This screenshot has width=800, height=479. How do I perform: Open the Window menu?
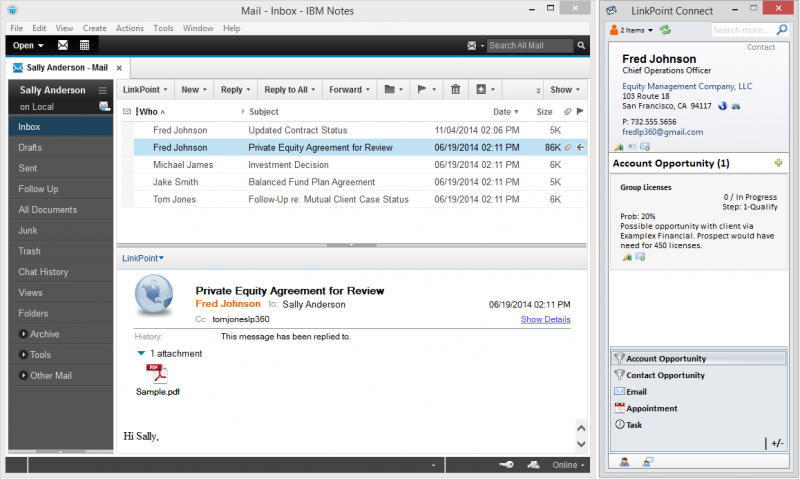(x=198, y=28)
